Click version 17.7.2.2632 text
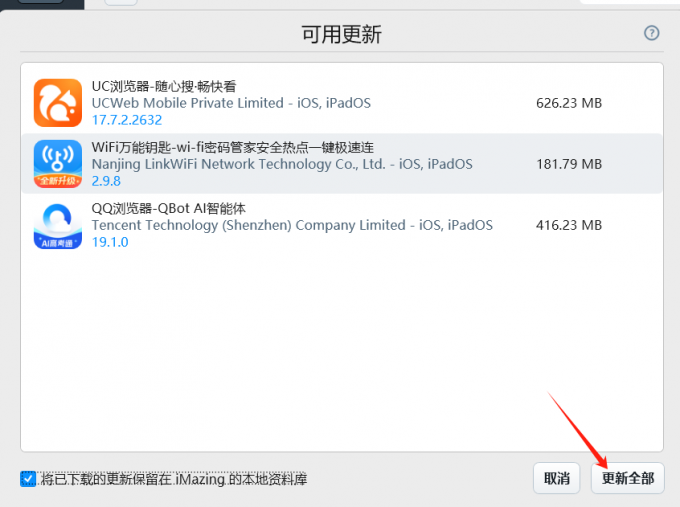Viewport: 680px width, 507px height. click(x=127, y=120)
